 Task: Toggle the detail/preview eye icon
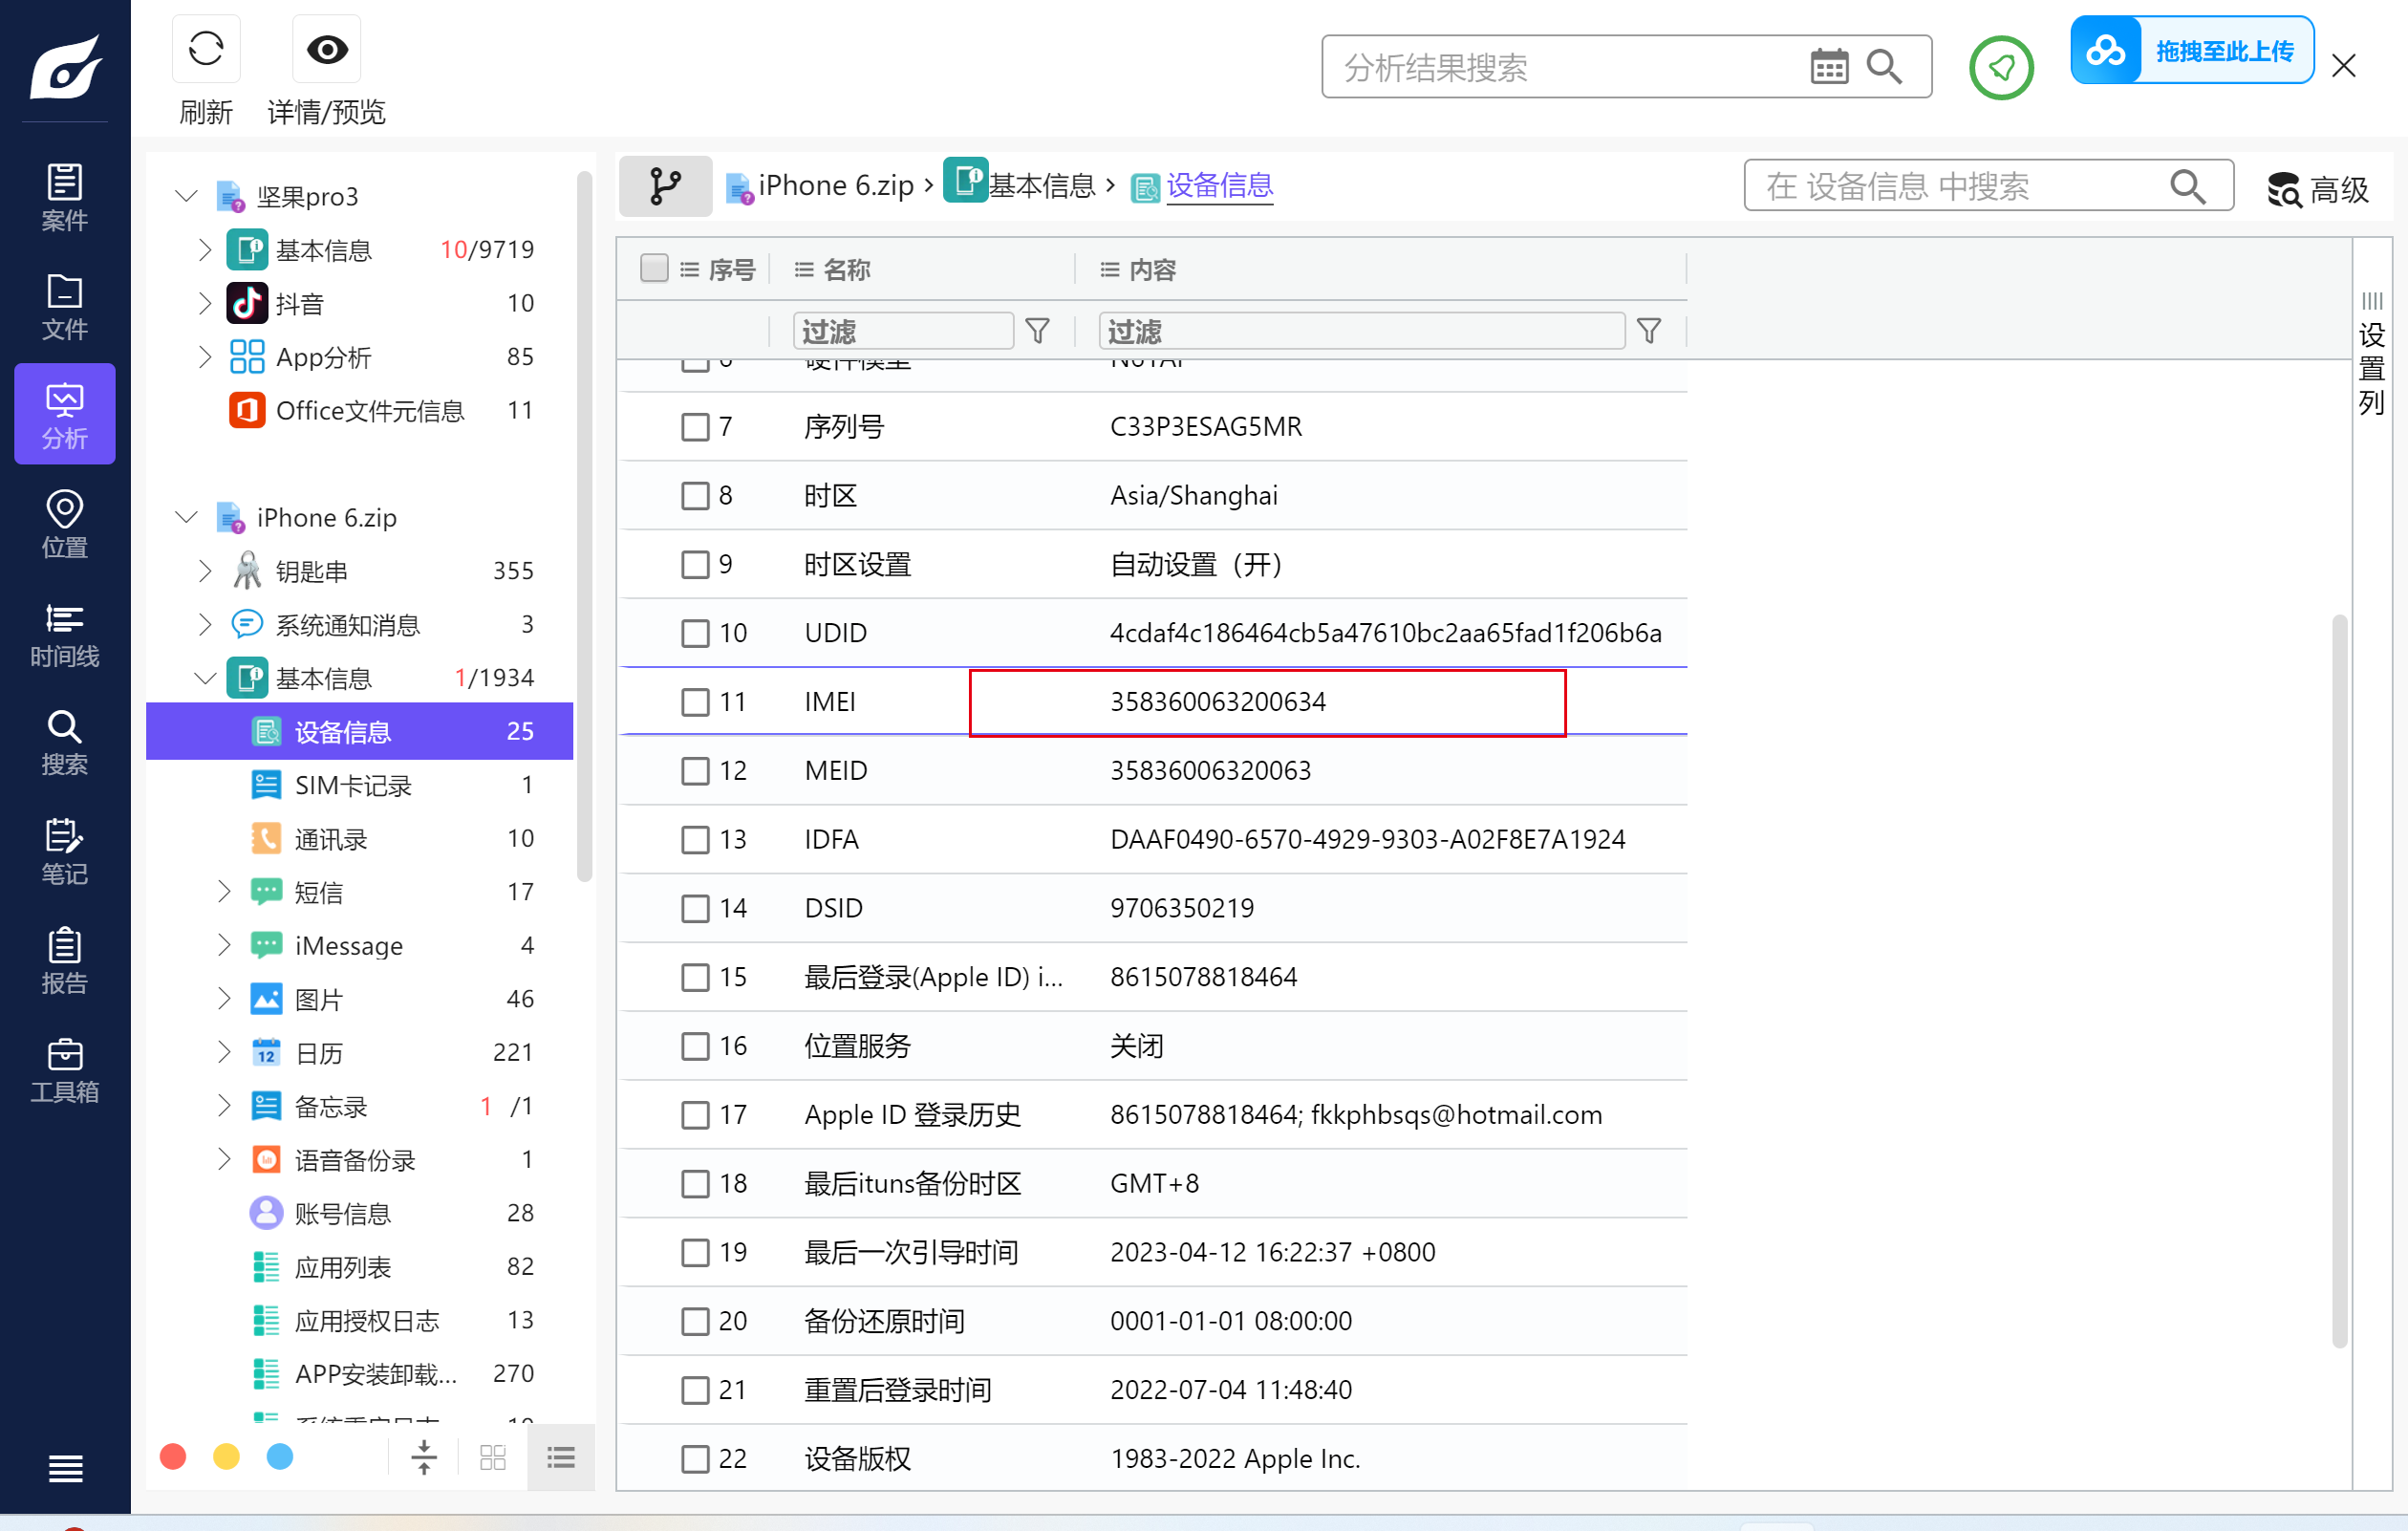click(326, 49)
